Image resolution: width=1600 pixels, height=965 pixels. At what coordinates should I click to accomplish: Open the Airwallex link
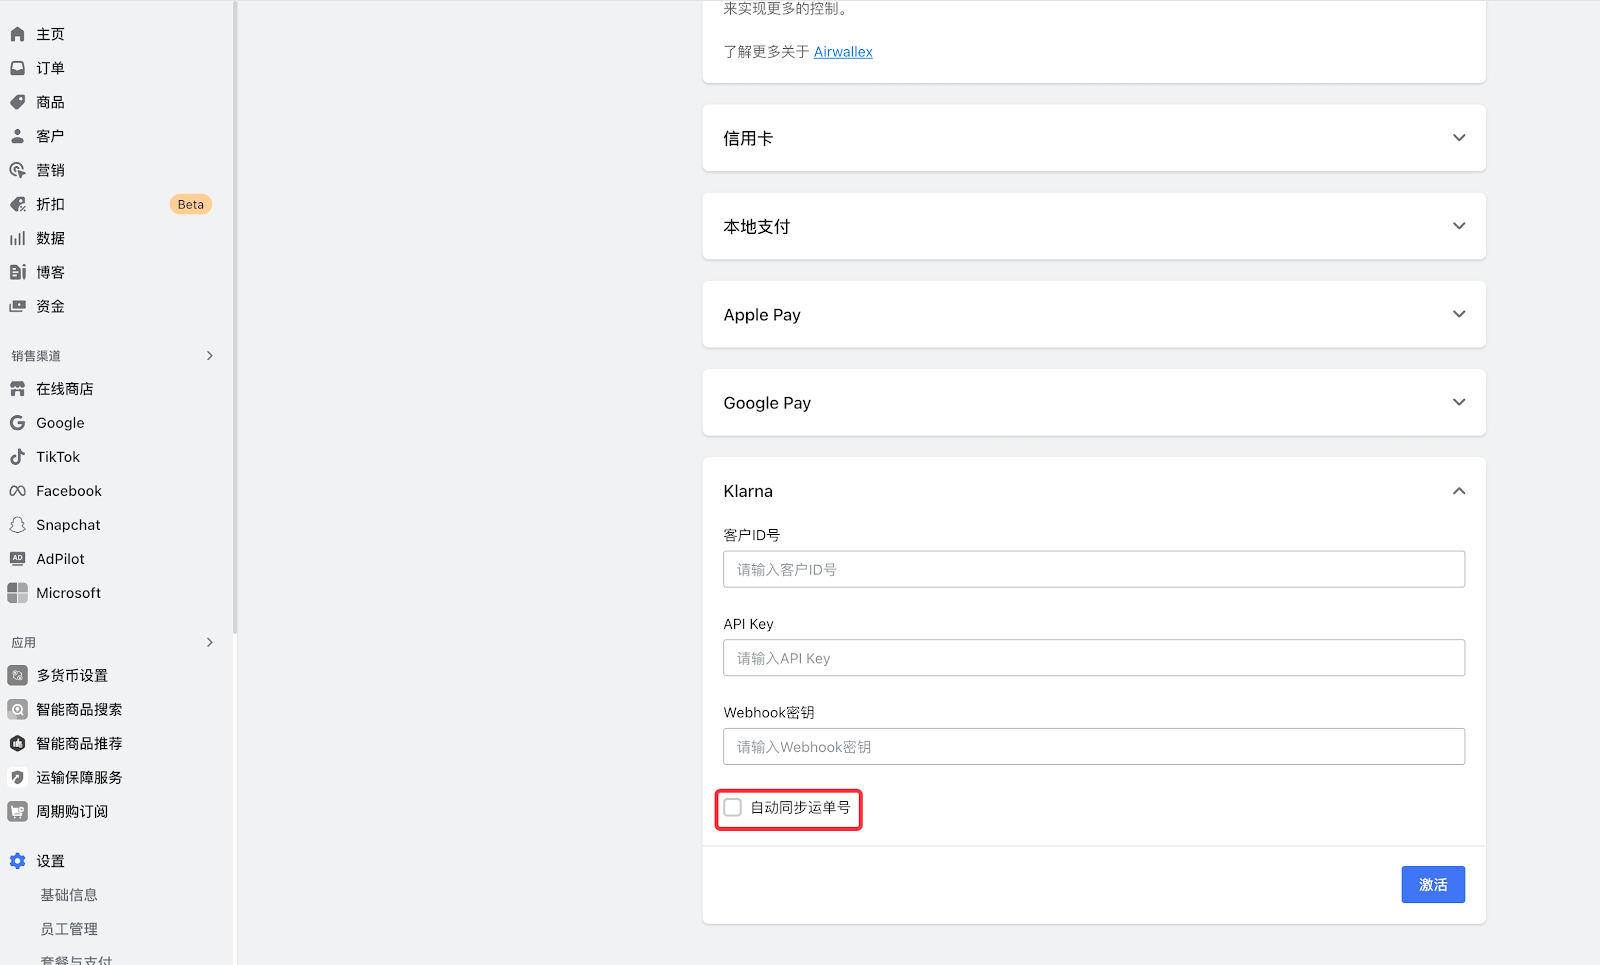pos(843,52)
